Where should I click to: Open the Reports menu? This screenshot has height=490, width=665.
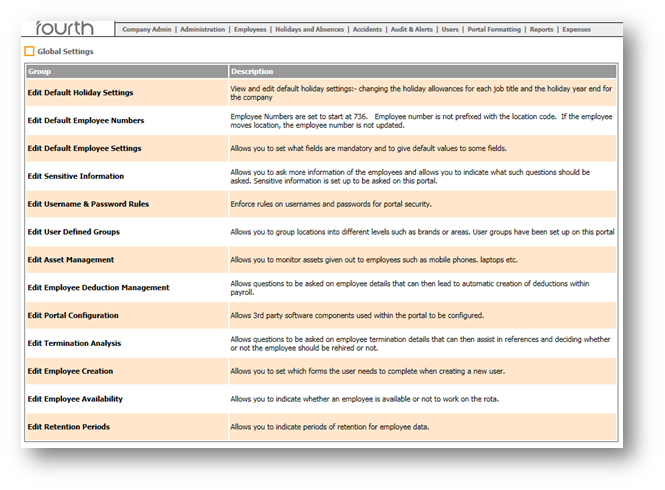541,30
